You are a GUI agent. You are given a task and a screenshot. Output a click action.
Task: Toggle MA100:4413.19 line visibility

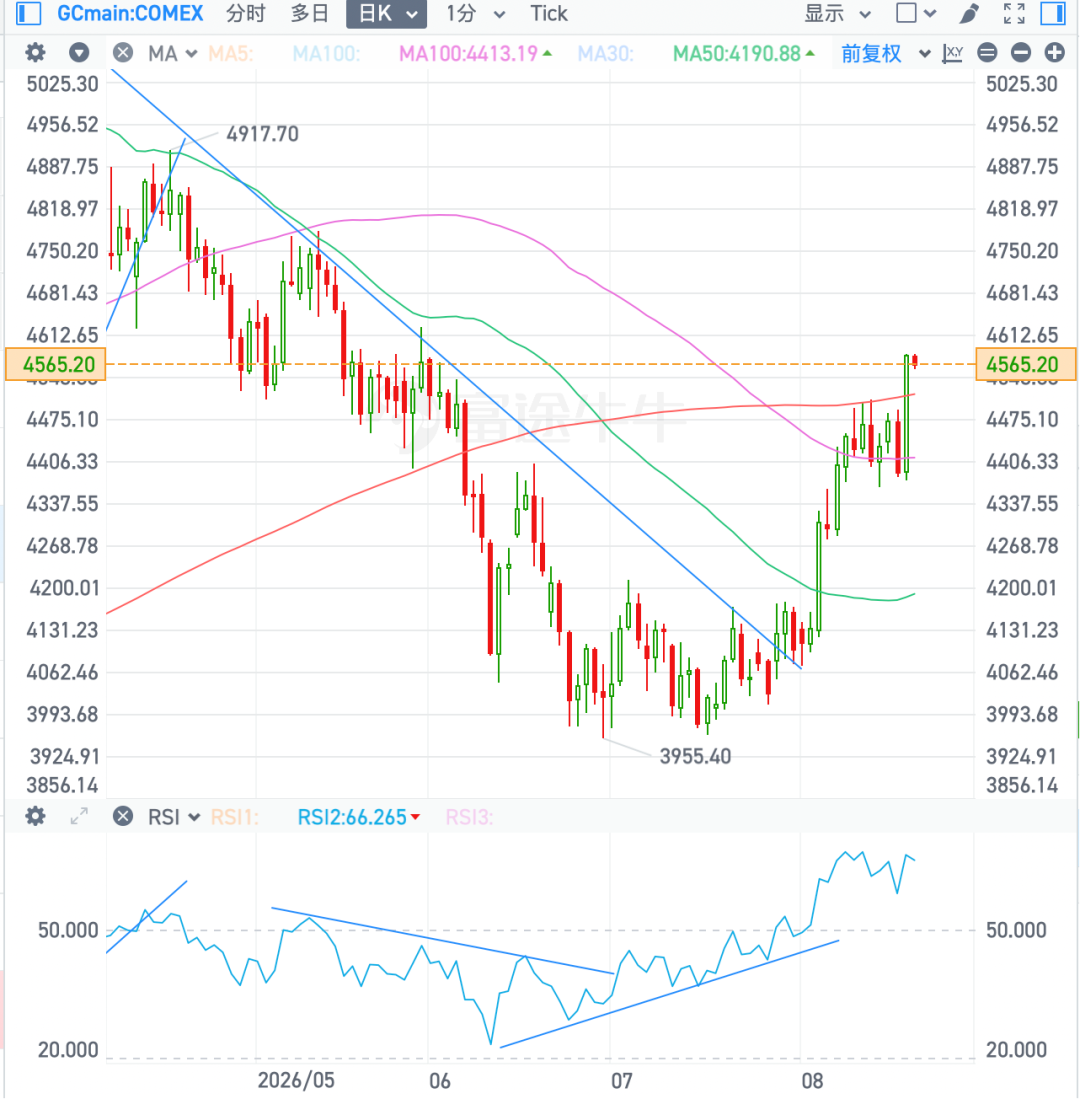474,53
